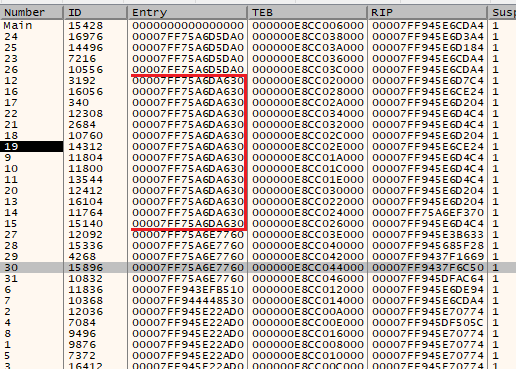Select thread 30 with ID 15896

(258, 268)
